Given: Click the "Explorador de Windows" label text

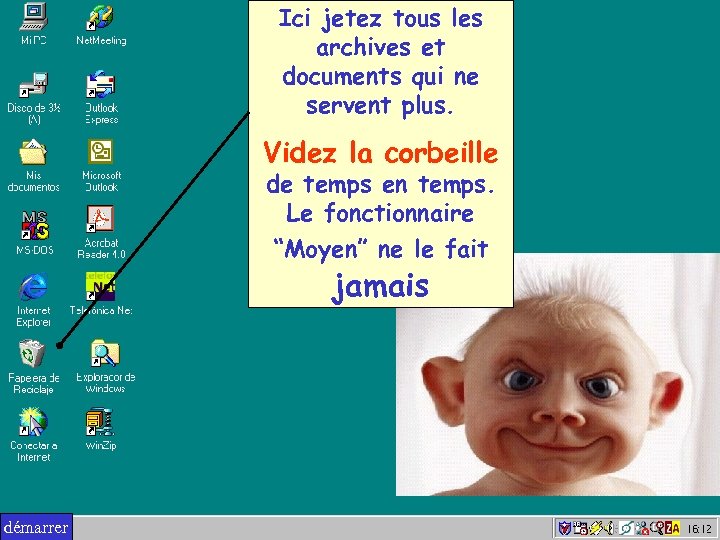Looking at the screenshot, I should tap(106, 382).
